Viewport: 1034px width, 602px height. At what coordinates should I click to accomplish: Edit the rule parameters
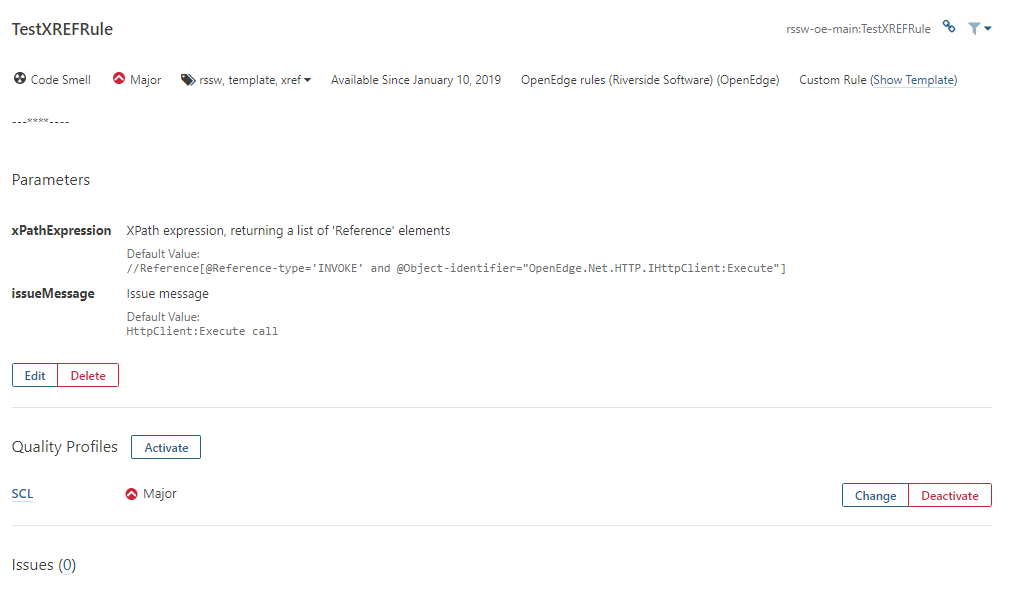coord(34,375)
